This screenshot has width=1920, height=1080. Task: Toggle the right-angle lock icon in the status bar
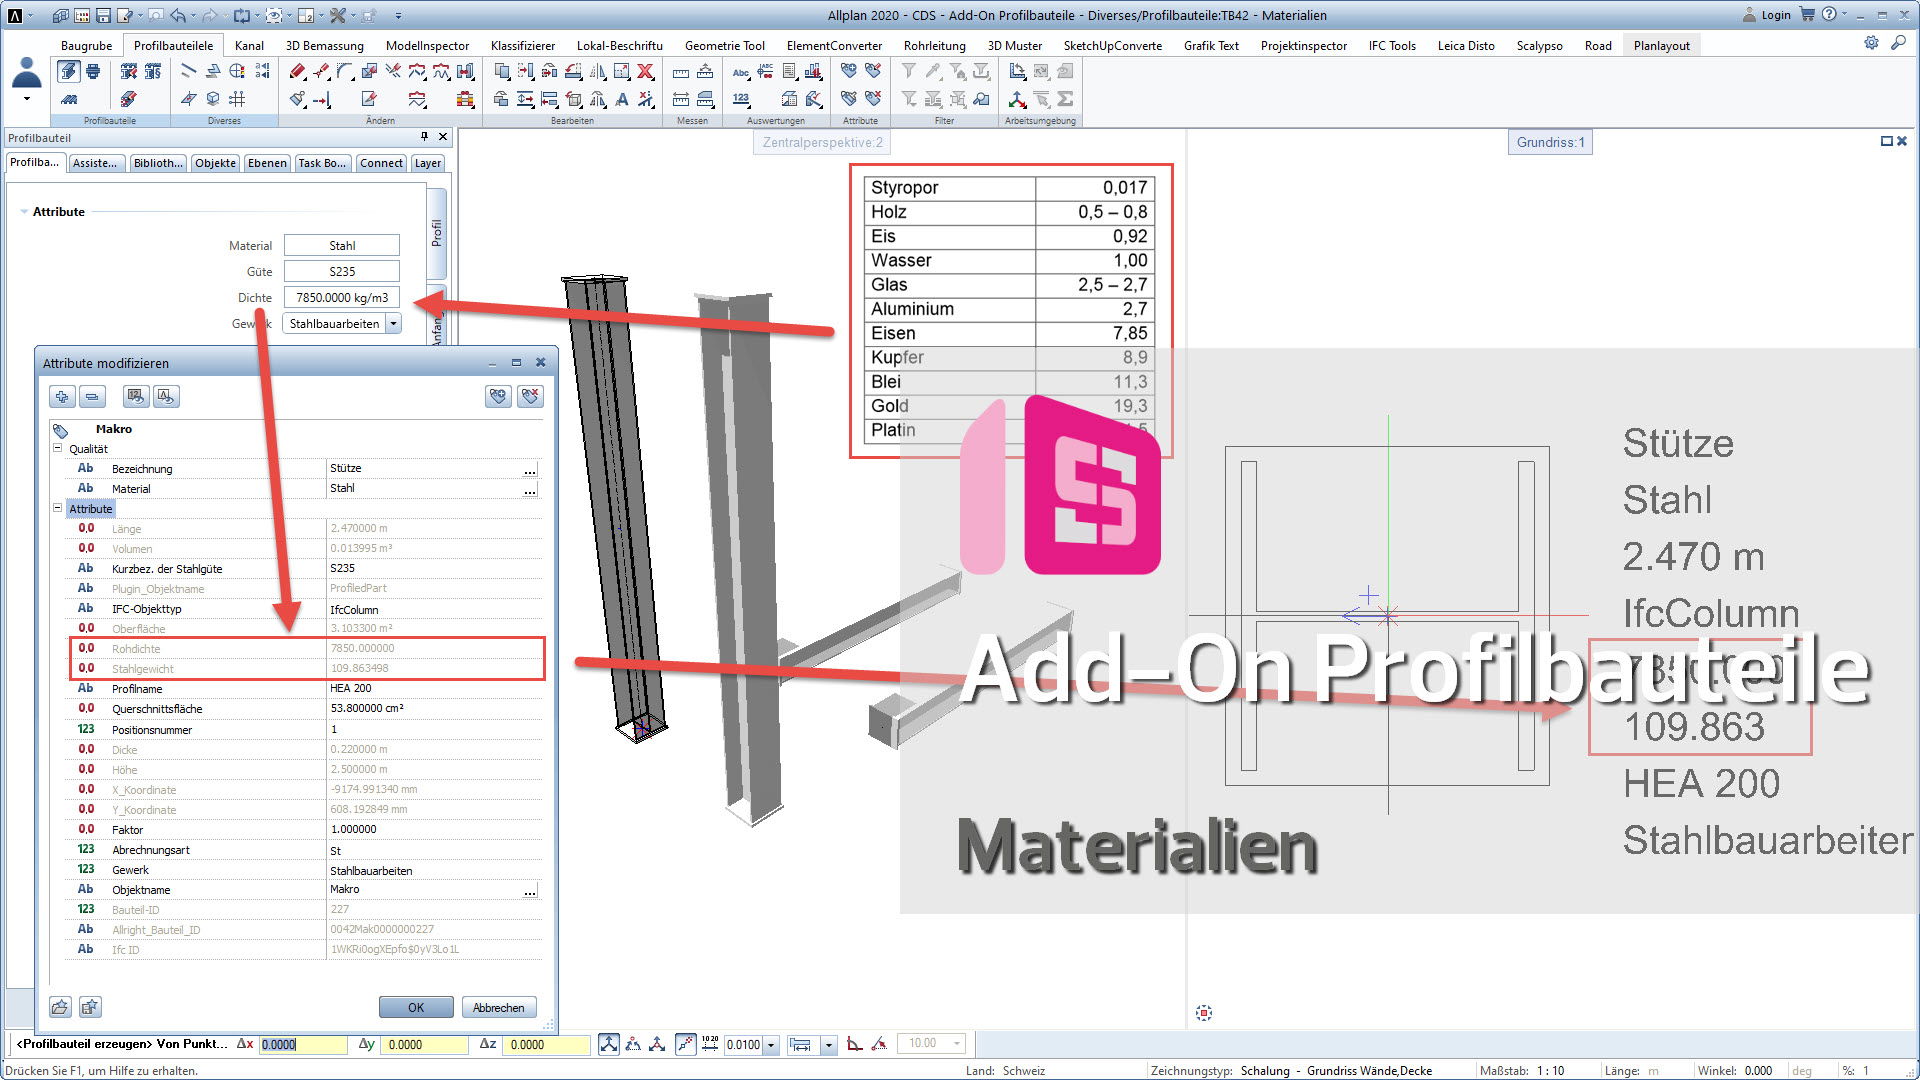[854, 1043]
